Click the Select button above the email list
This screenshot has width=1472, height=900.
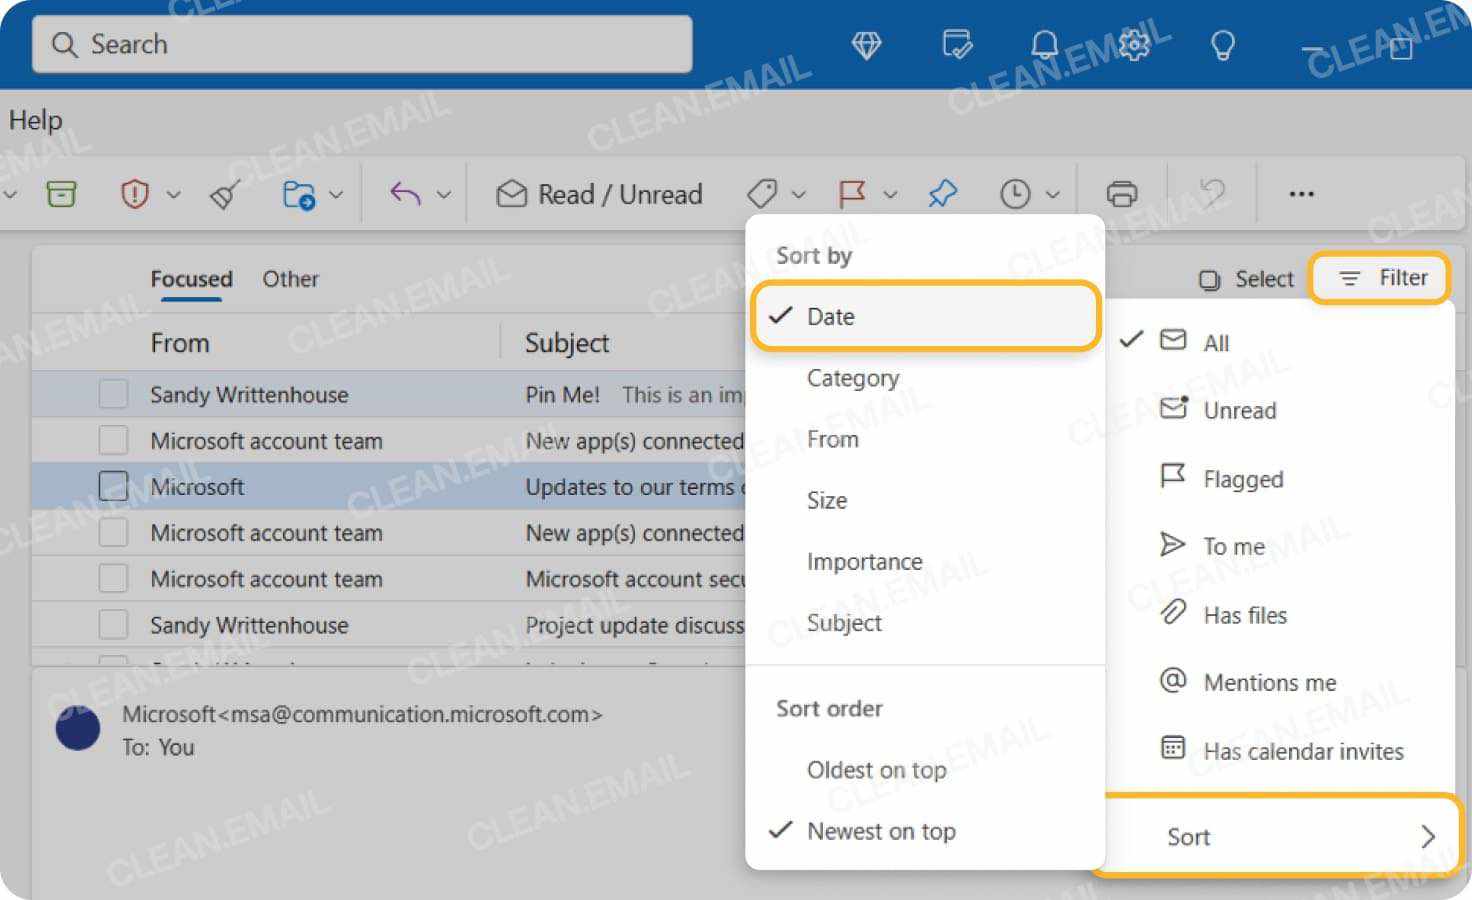click(x=1245, y=279)
